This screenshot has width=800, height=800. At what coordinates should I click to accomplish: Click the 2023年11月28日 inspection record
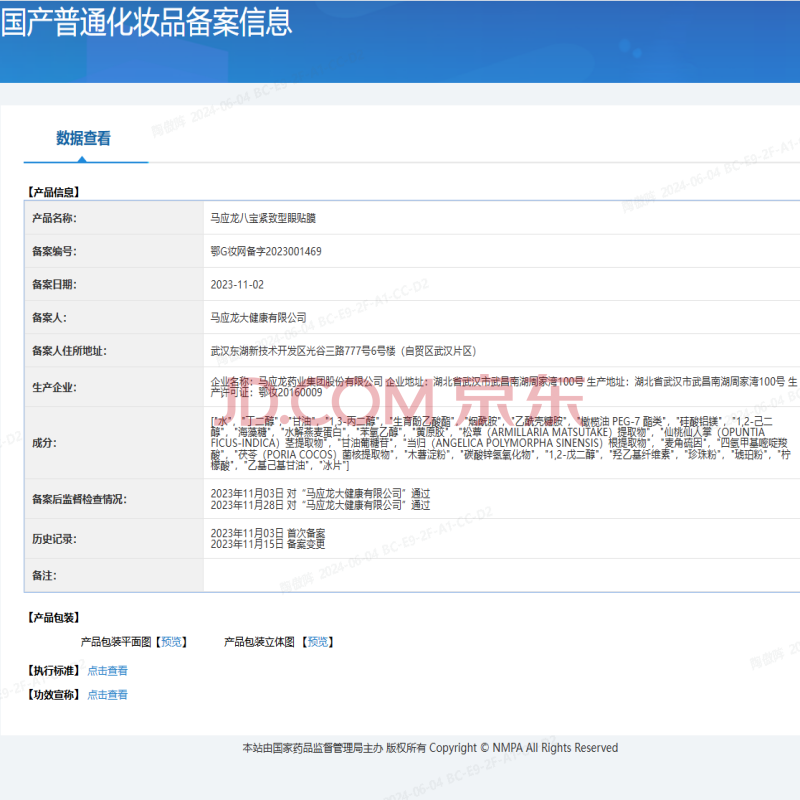320,506
